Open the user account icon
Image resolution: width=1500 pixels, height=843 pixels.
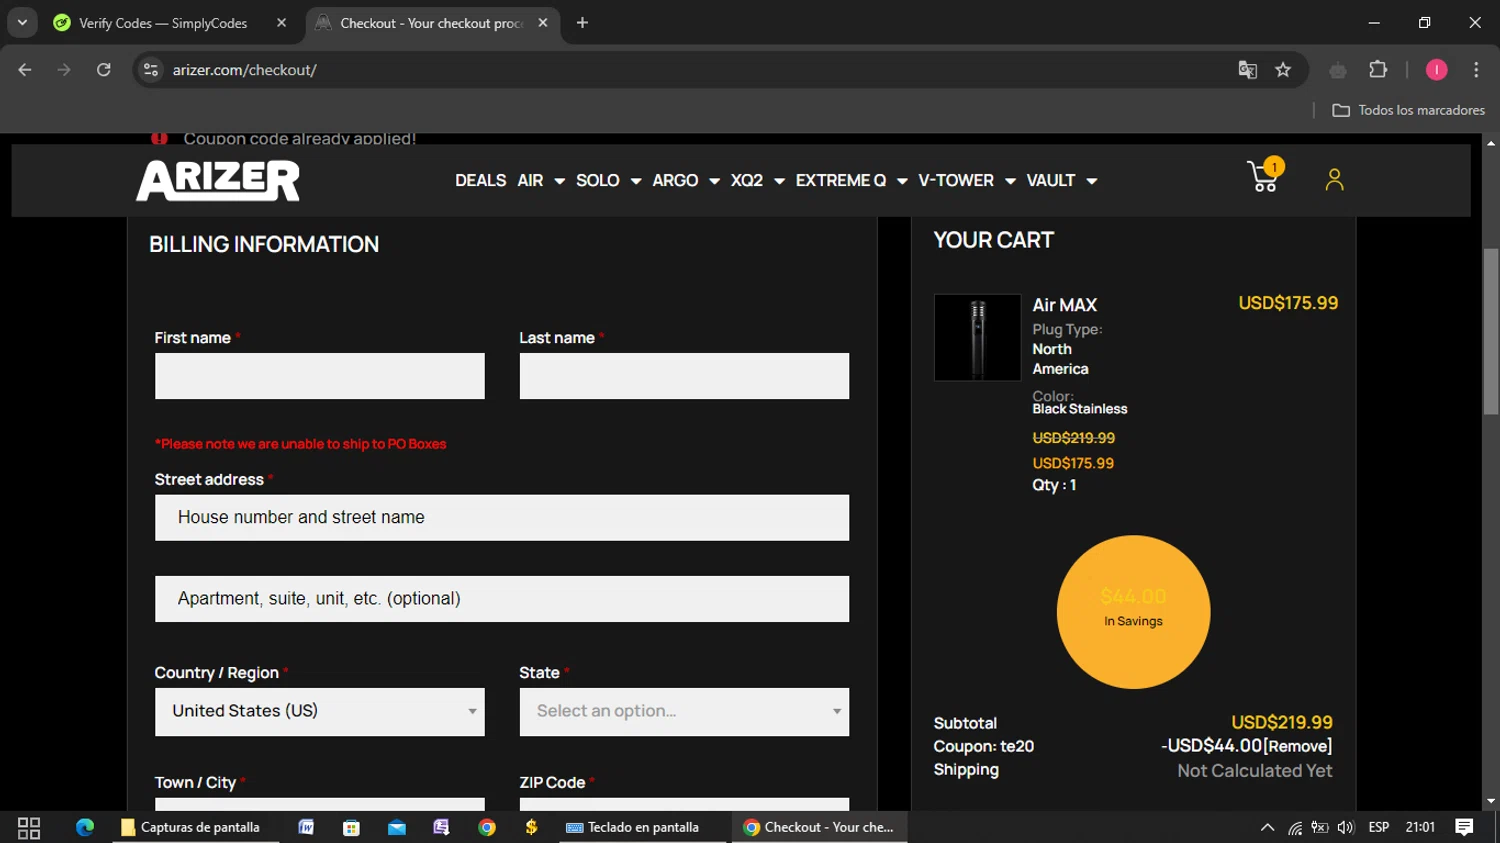pos(1334,179)
